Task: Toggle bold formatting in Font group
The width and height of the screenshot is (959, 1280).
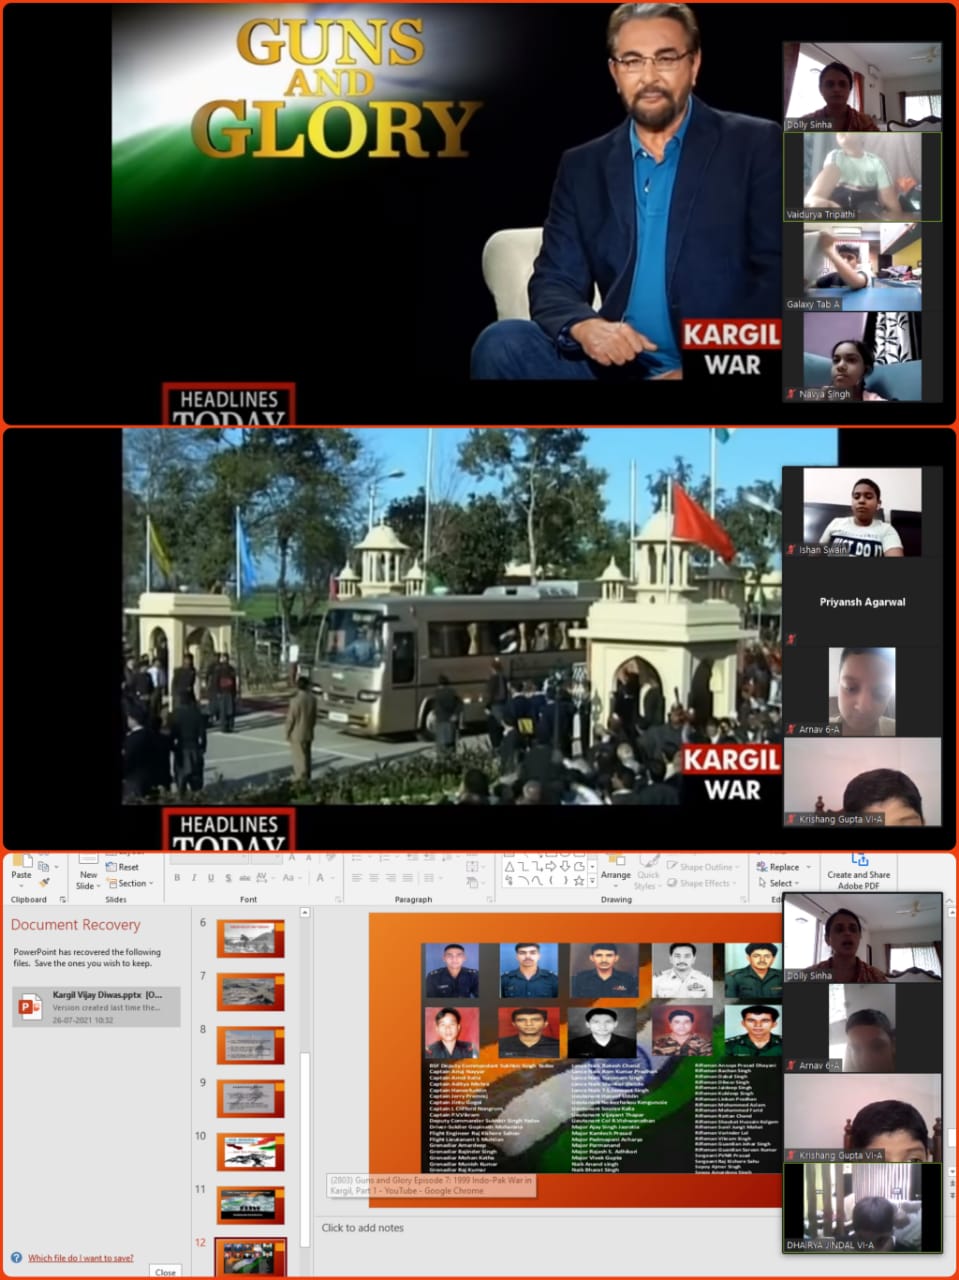Action: (177, 878)
